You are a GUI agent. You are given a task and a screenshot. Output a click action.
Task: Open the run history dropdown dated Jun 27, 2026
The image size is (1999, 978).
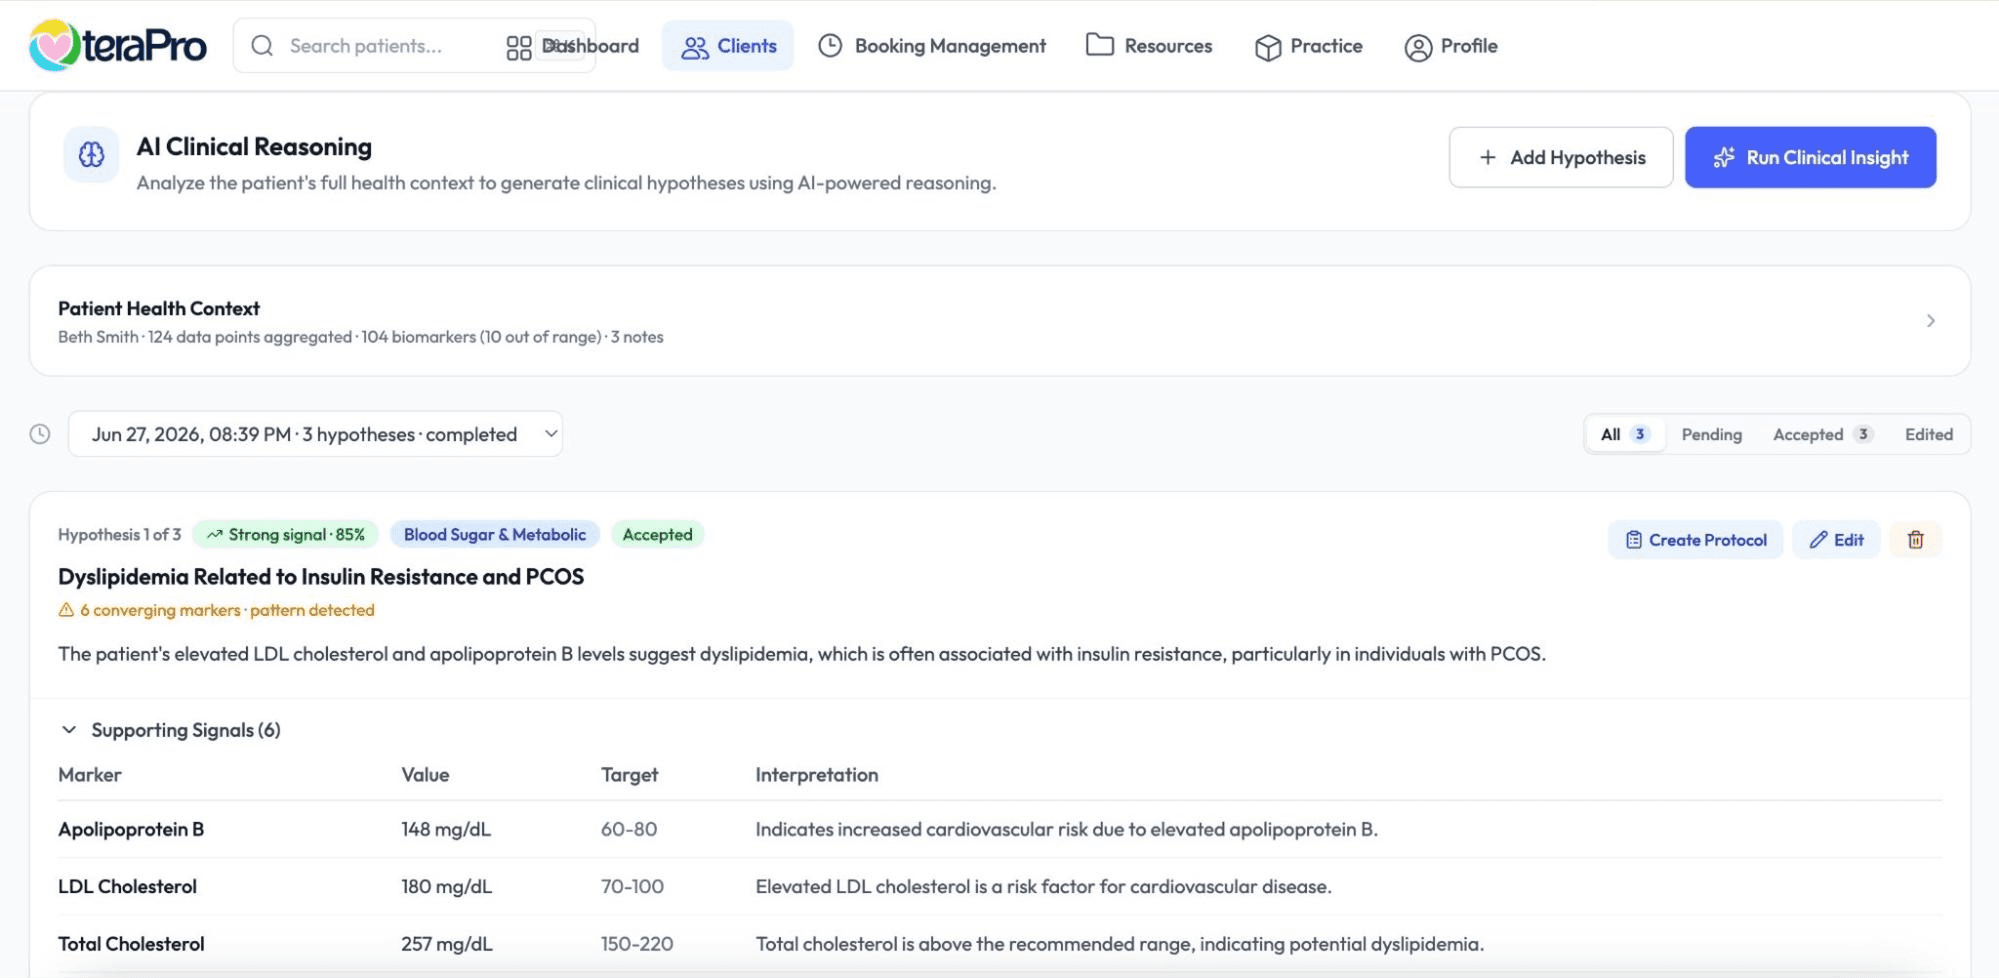point(315,434)
